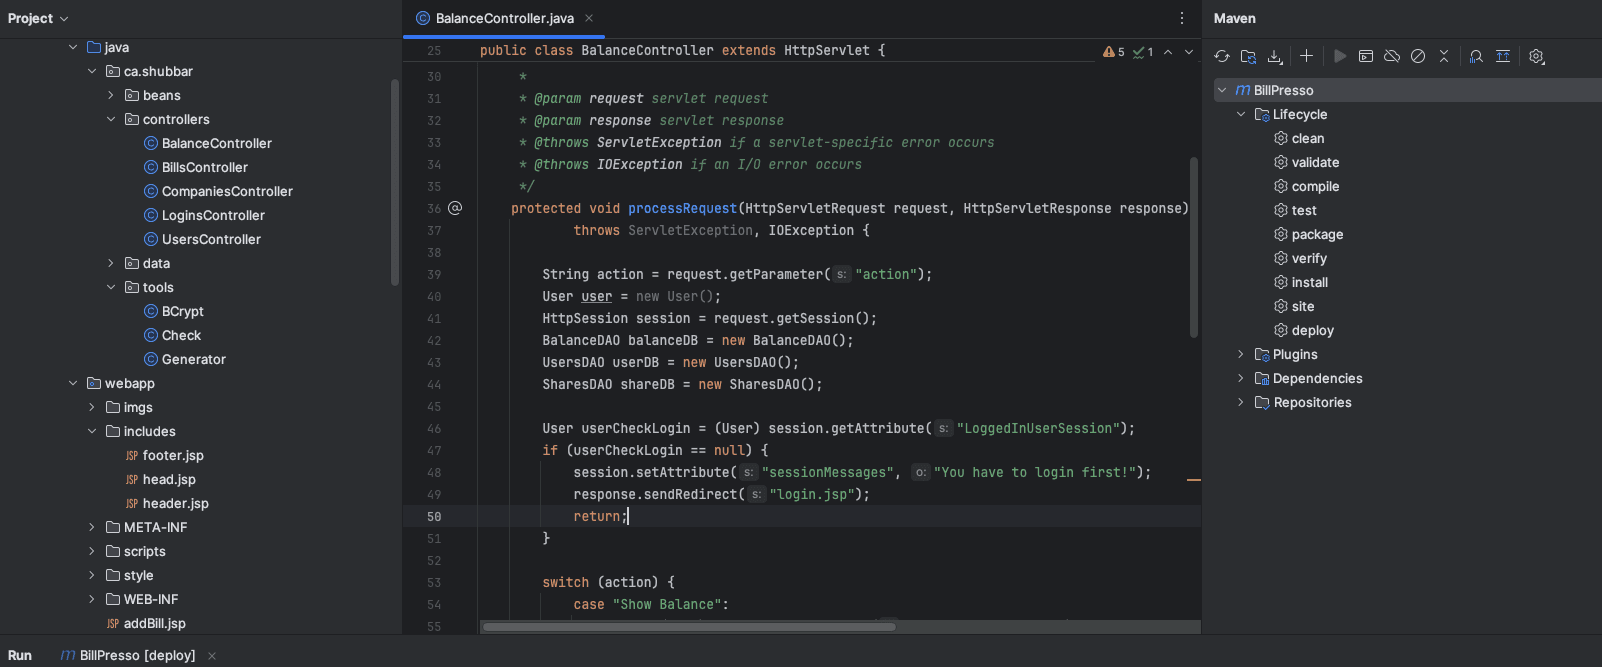Click the Maven panel title
The width and height of the screenshot is (1602, 667).
(x=1235, y=18)
